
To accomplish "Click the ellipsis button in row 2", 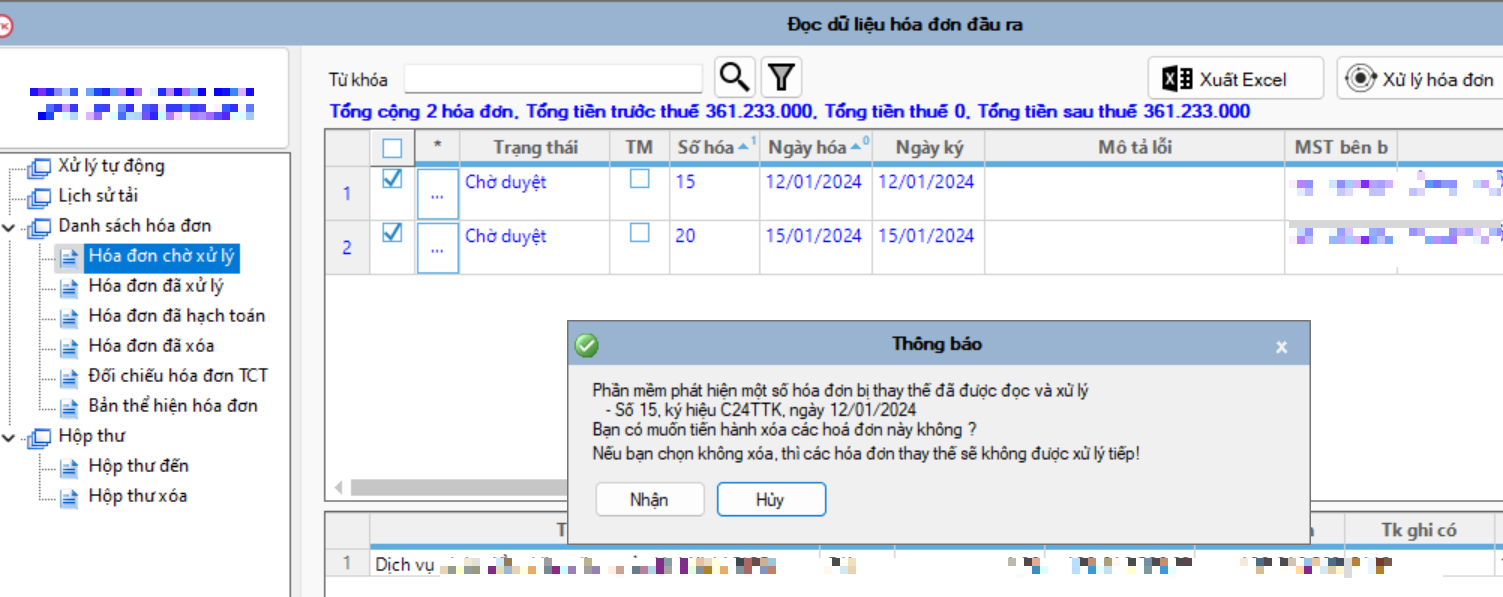I will pyautogui.click(x=437, y=249).
